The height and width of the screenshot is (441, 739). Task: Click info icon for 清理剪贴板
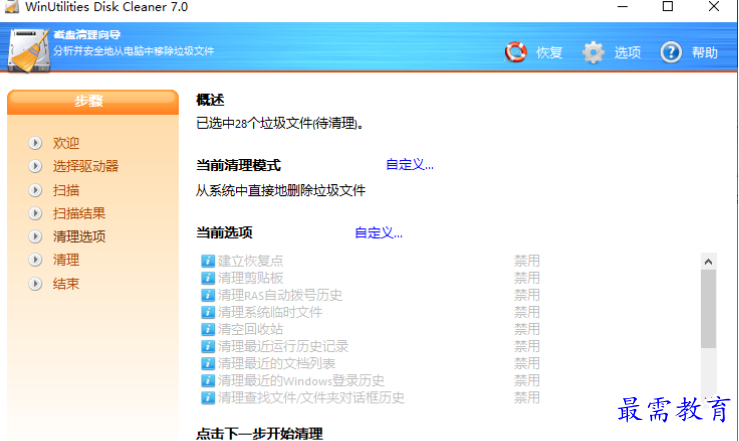pyautogui.click(x=208, y=278)
